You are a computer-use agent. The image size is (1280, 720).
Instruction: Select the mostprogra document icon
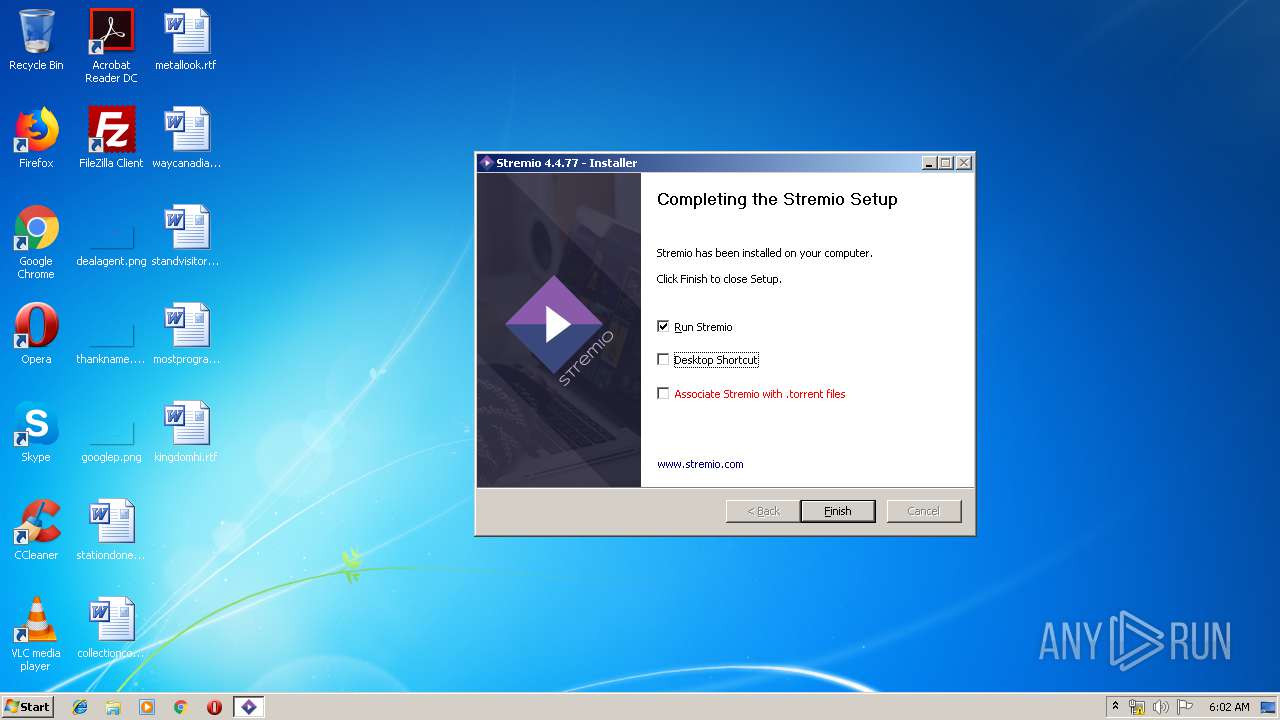point(186,334)
